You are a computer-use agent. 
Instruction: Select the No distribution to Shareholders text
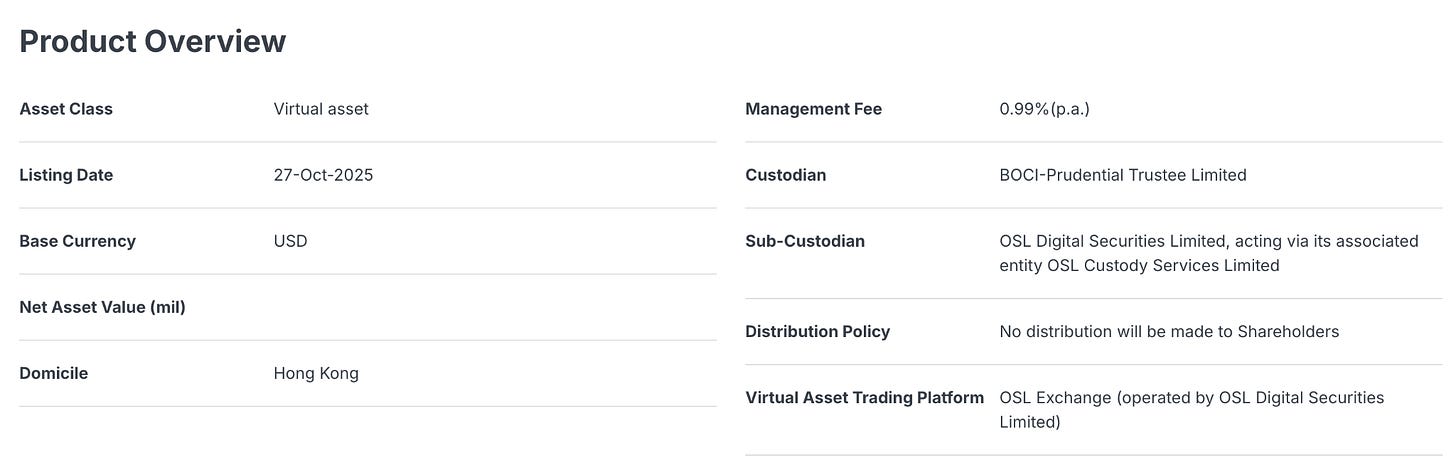pyautogui.click(x=1169, y=331)
